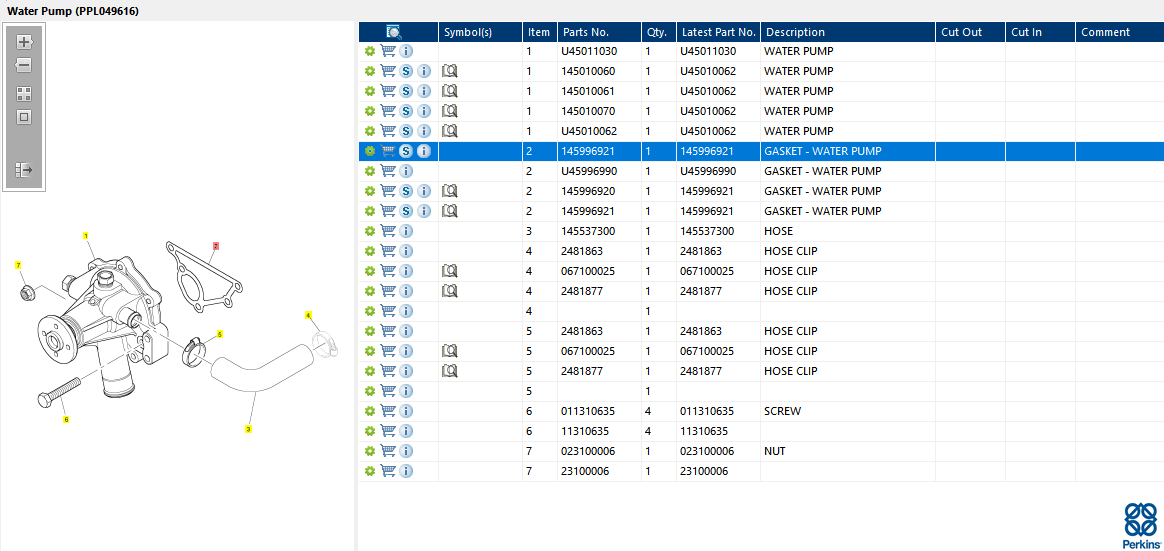The width and height of the screenshot is (1164, 551).
Task: Click supersession S icon for 145010060
Action: click(406, 71)
